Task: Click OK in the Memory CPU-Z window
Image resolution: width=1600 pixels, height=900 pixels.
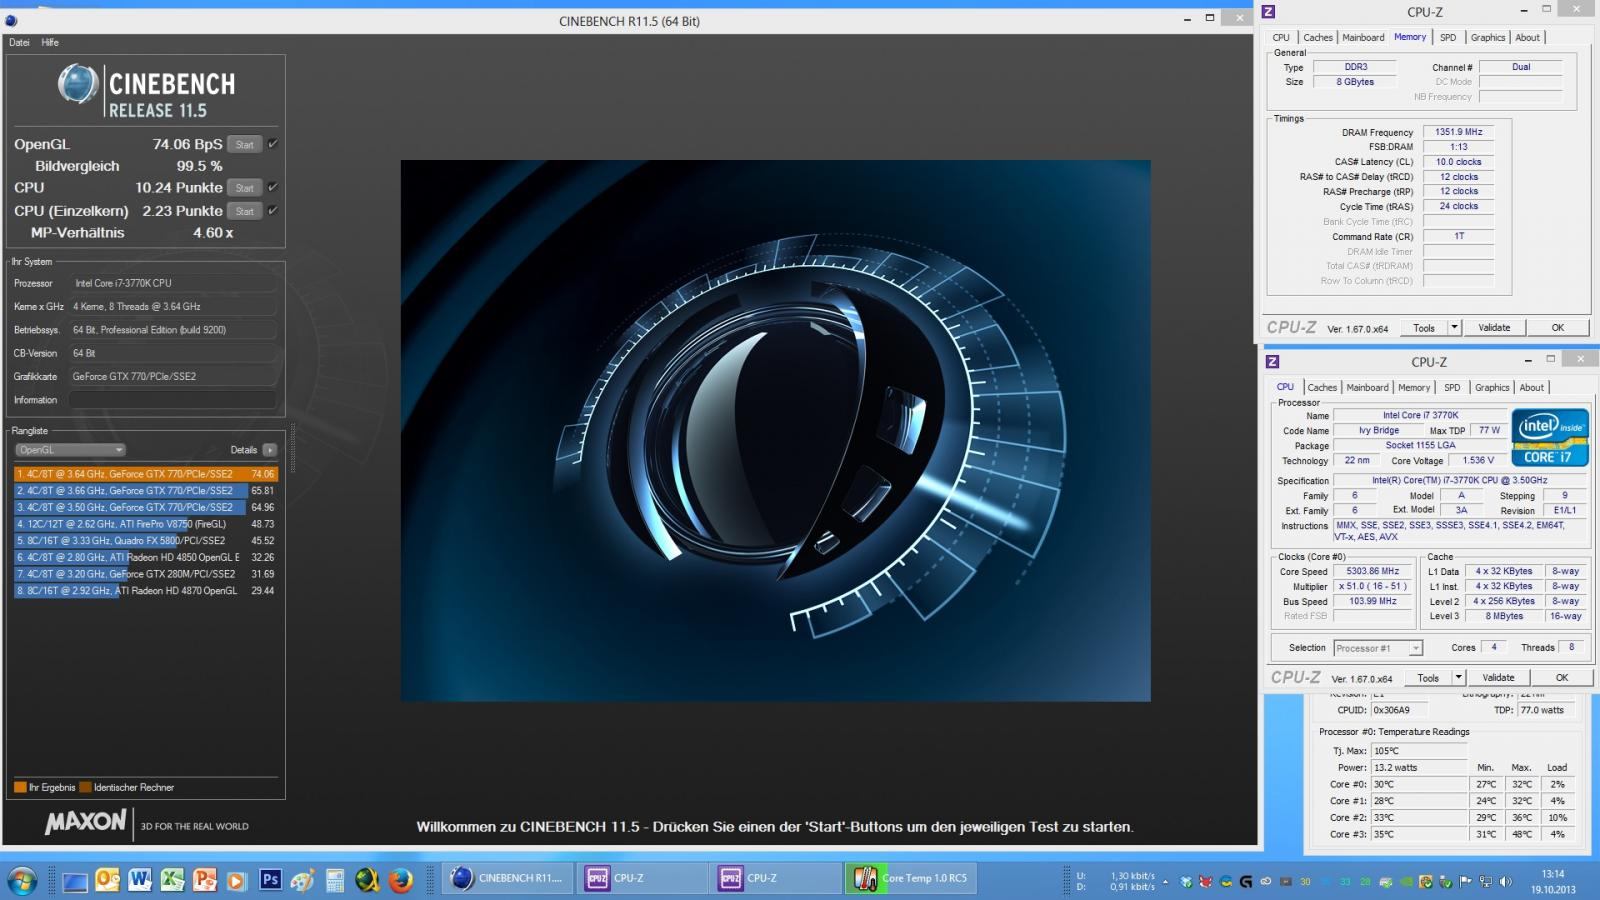Action: [x=1557, y=328]
